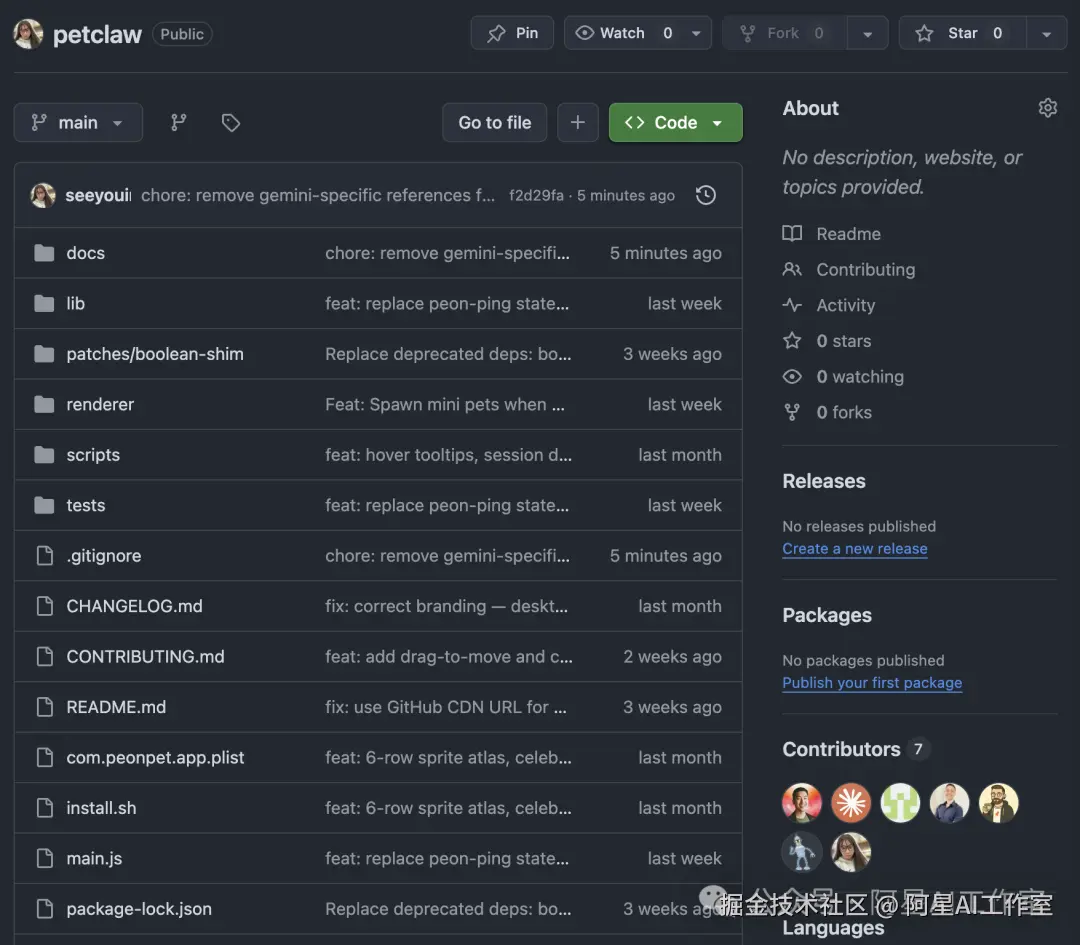The height and width of the screenshot is (945, 1080).
Task: Open 0 forks link
Action: tap(844, 413)
